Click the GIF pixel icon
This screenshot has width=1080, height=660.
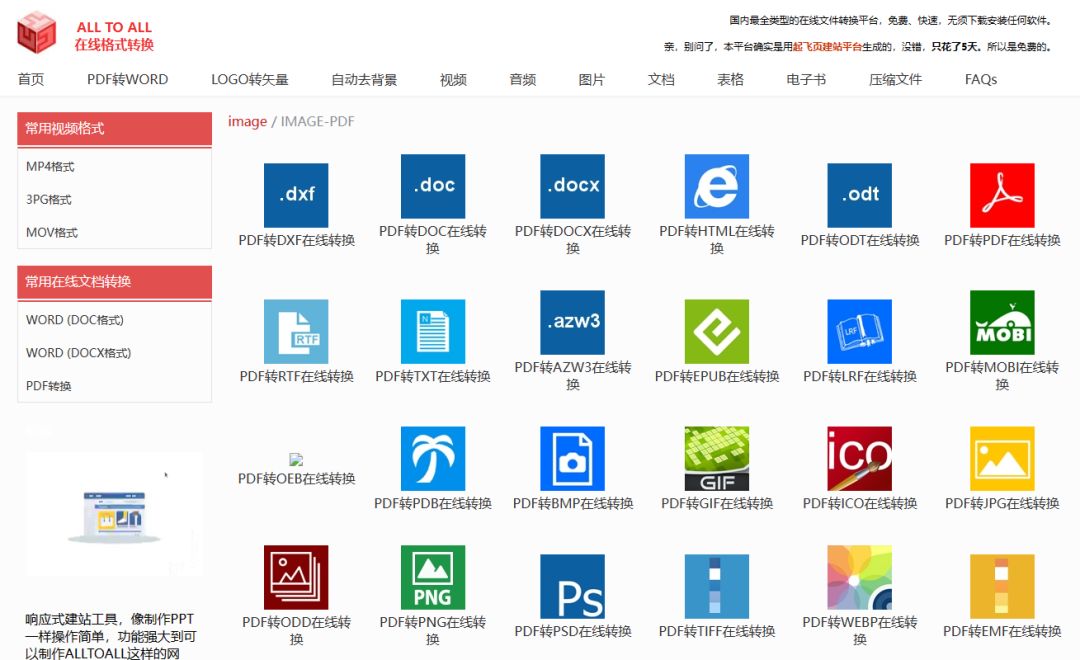click(717, 458)
